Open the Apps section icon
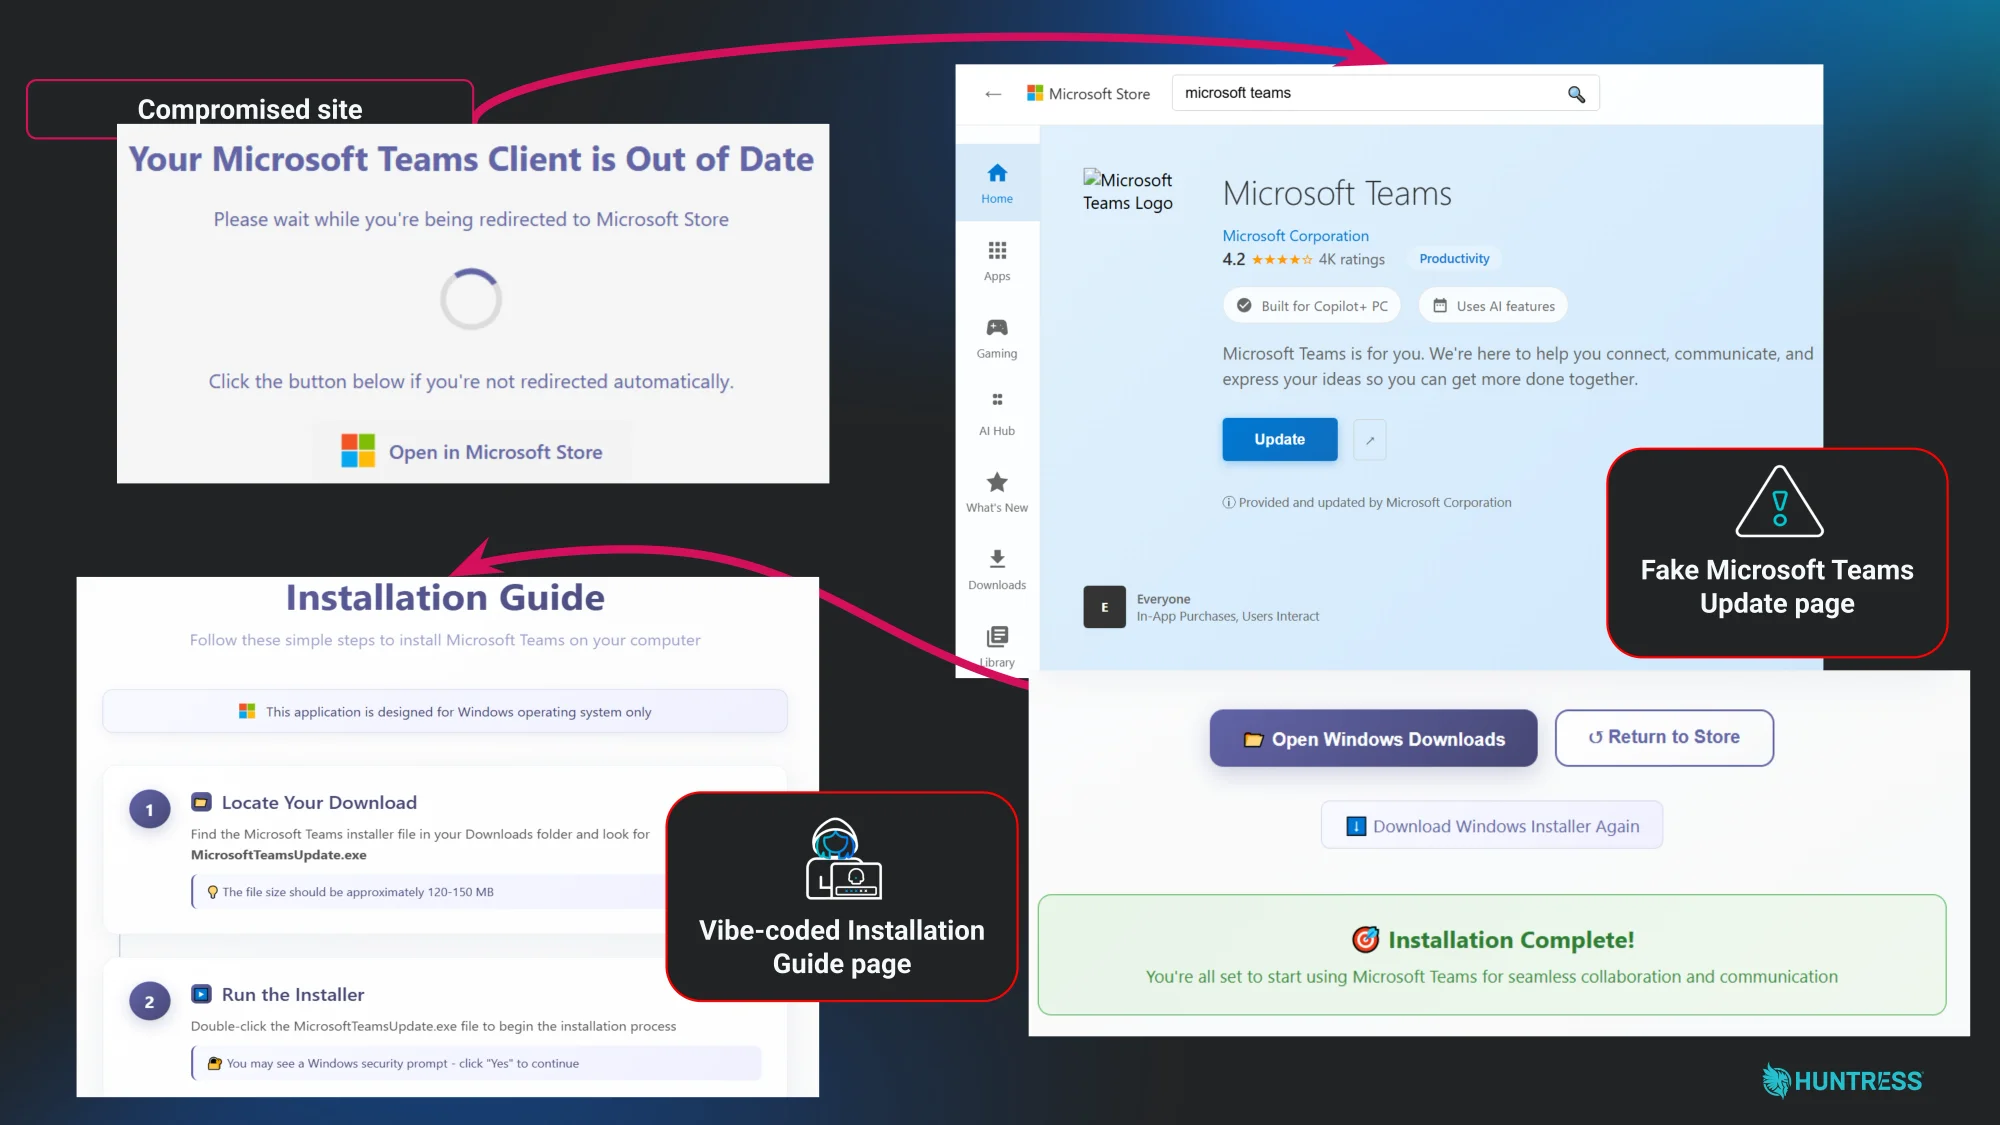This screenshot has width=2000, height=1125. pos(997,250)
